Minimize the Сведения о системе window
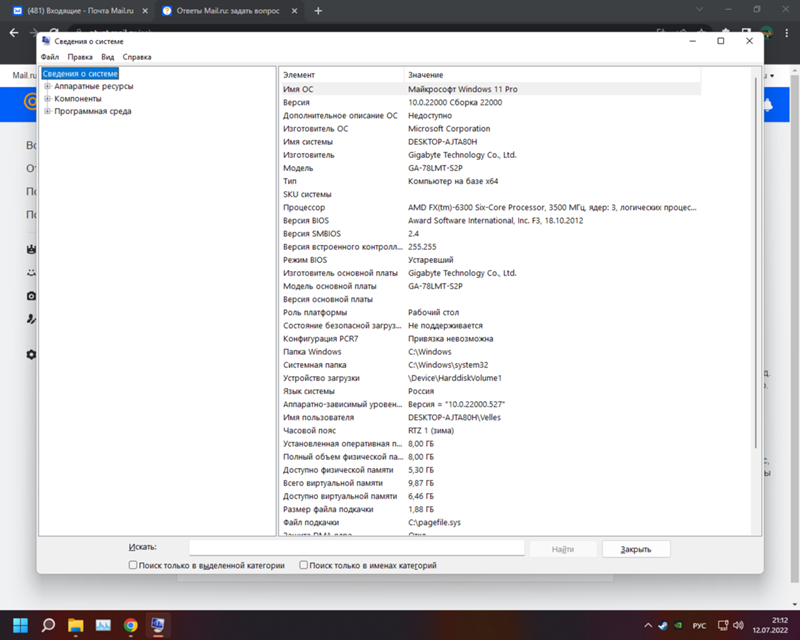The image size is (800, 640). 692,41
